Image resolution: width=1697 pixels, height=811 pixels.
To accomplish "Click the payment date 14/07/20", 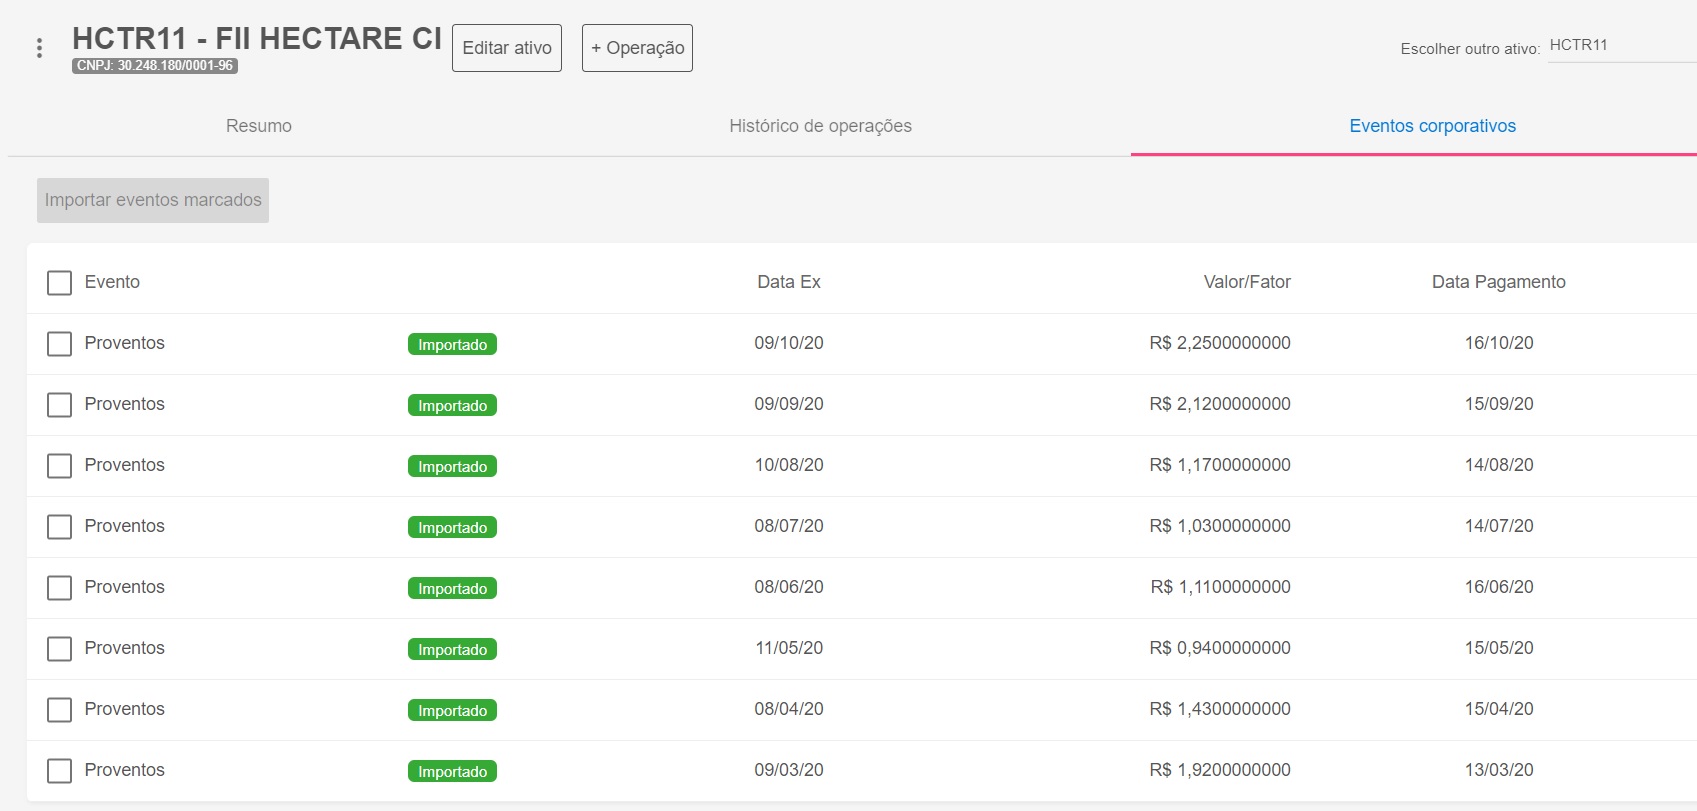I will (x=1499, y=526).
